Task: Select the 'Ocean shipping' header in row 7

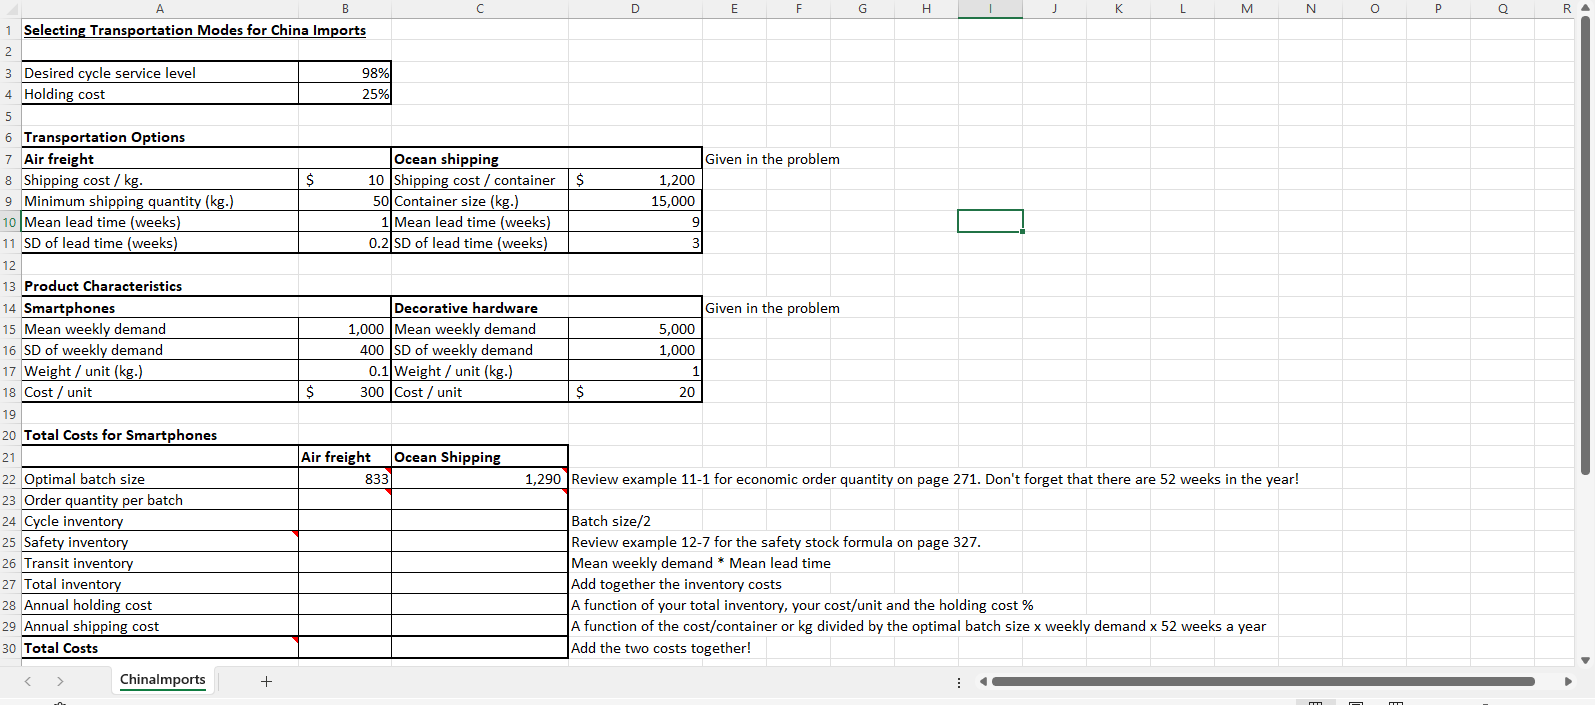Action: (480, 159)
